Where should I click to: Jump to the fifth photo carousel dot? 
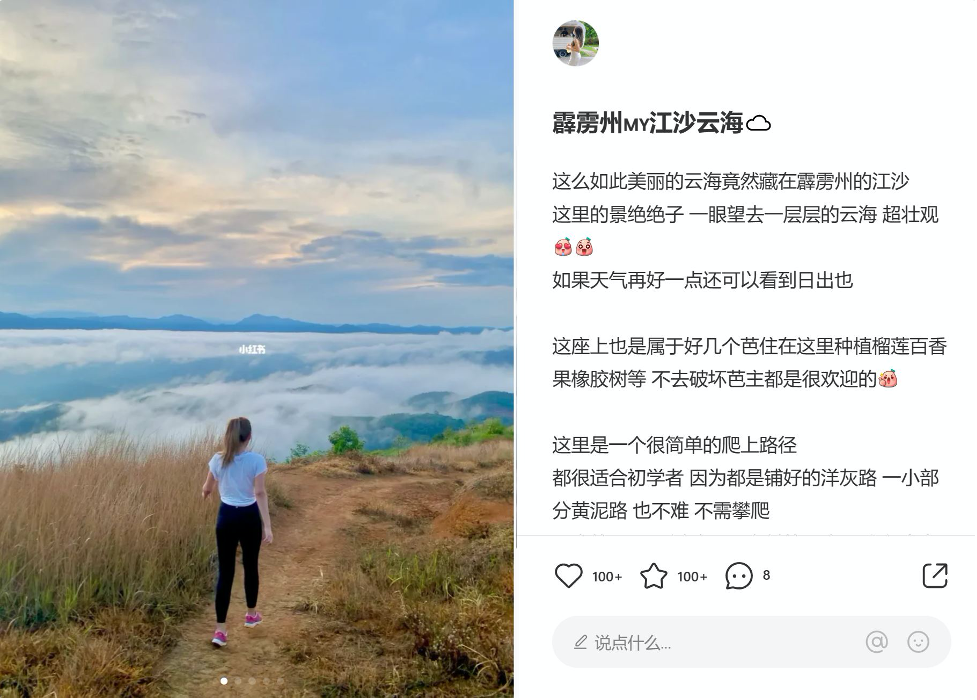pyautogui.click(x=280, y=681)
